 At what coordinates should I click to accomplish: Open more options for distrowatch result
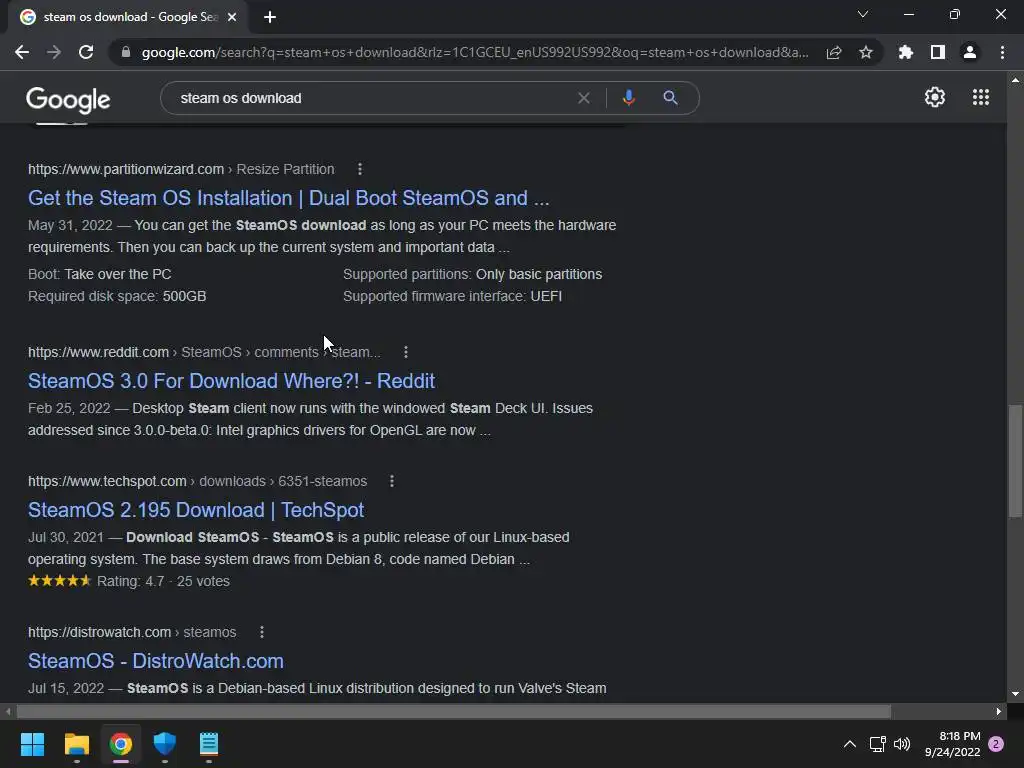click(x=262, y=632)
